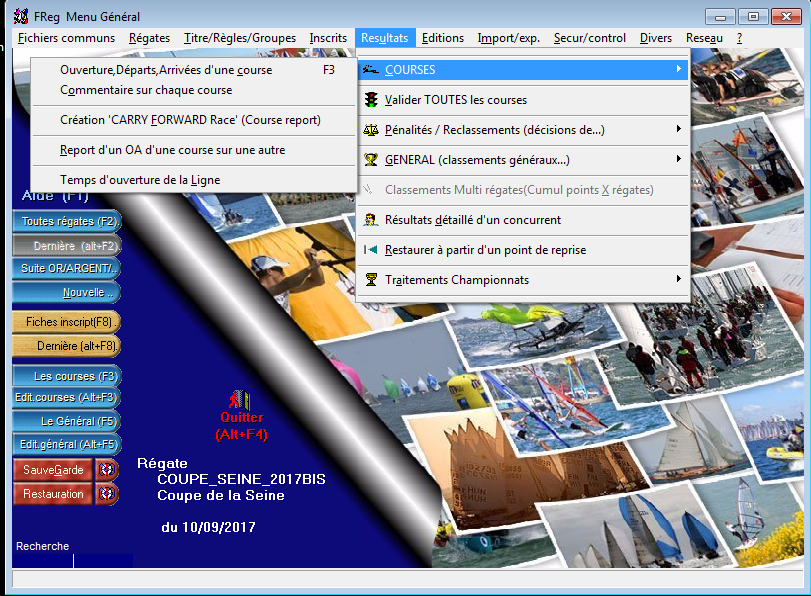Open the Secur/control menu
This screenshot has height=596, width=811.
click(x=590, y=38)
